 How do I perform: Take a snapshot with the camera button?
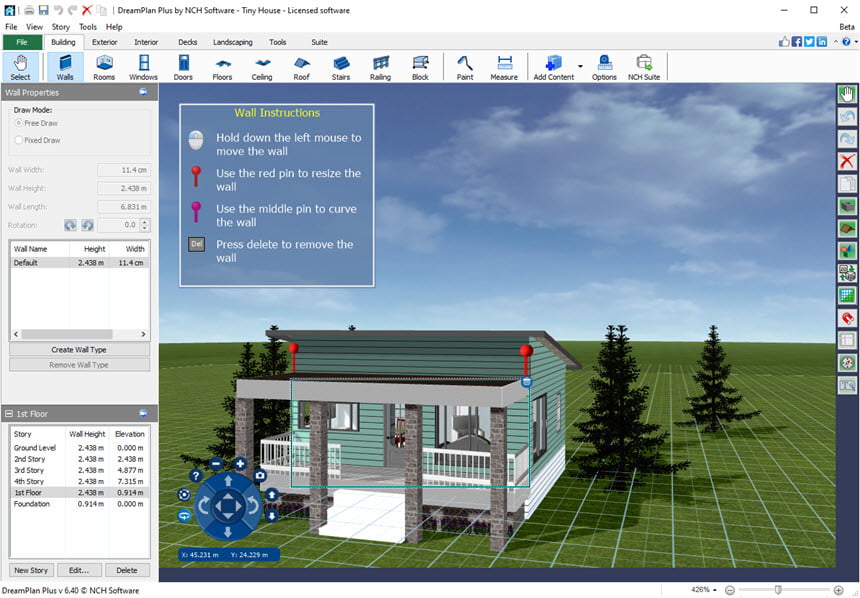(x=260, y=475)
